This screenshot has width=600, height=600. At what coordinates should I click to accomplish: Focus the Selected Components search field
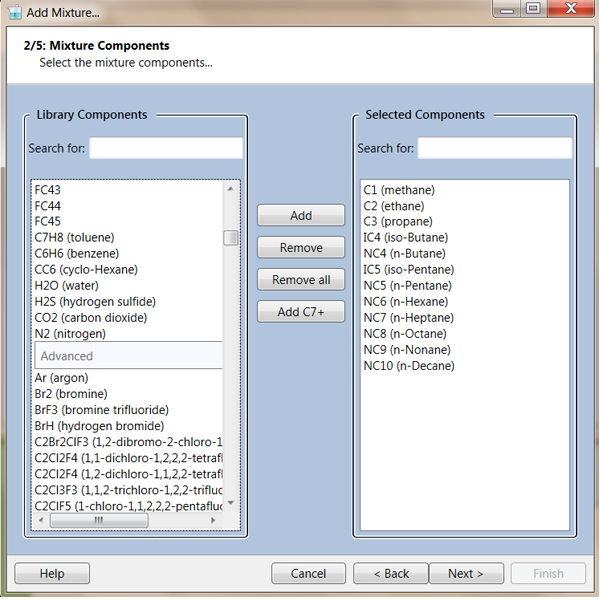coord(494,148)
